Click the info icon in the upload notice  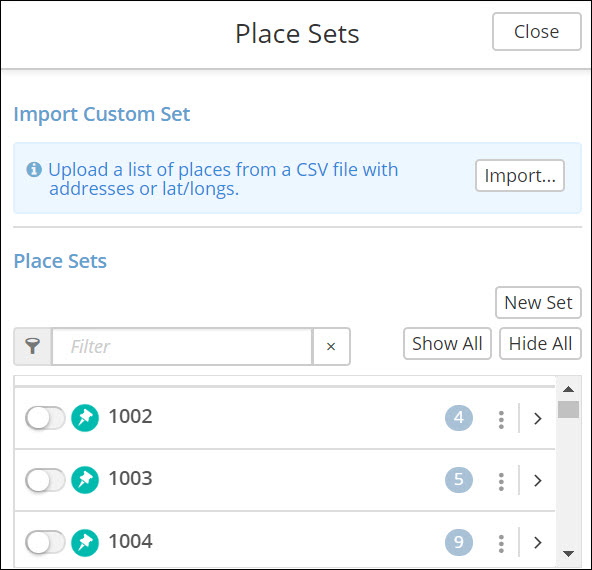coord(34,169)
